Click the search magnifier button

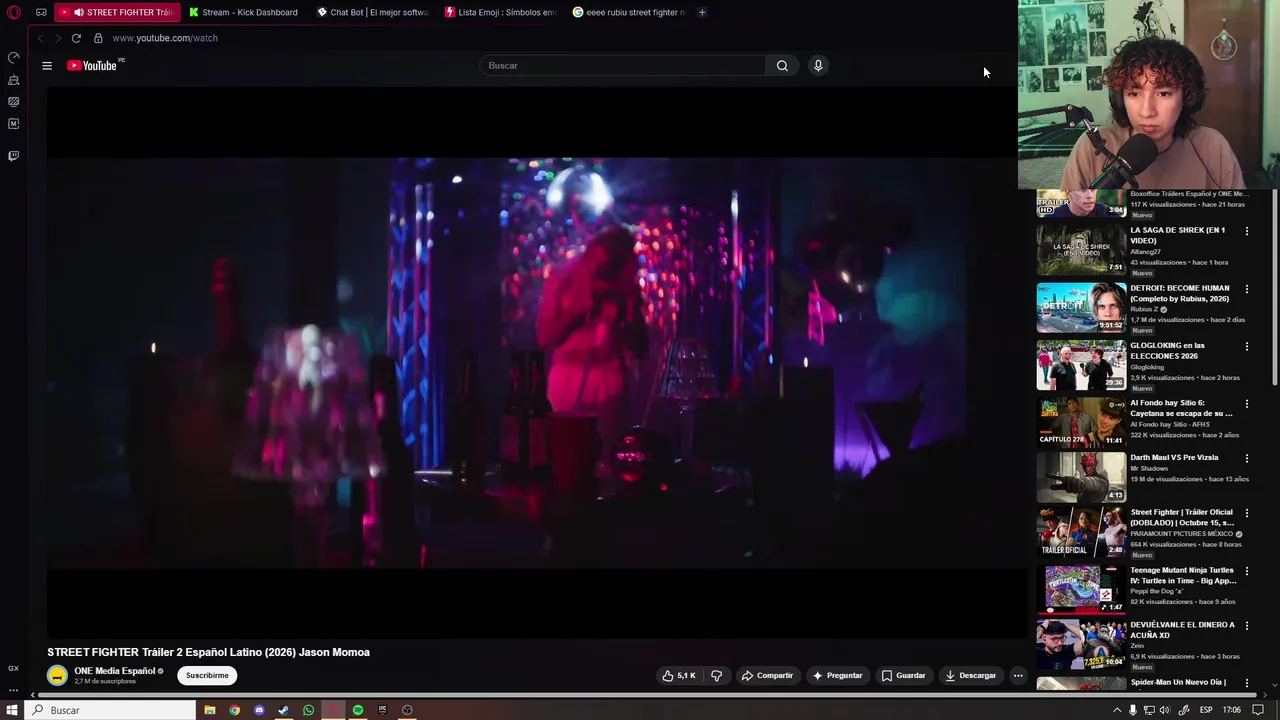(782, 66)
